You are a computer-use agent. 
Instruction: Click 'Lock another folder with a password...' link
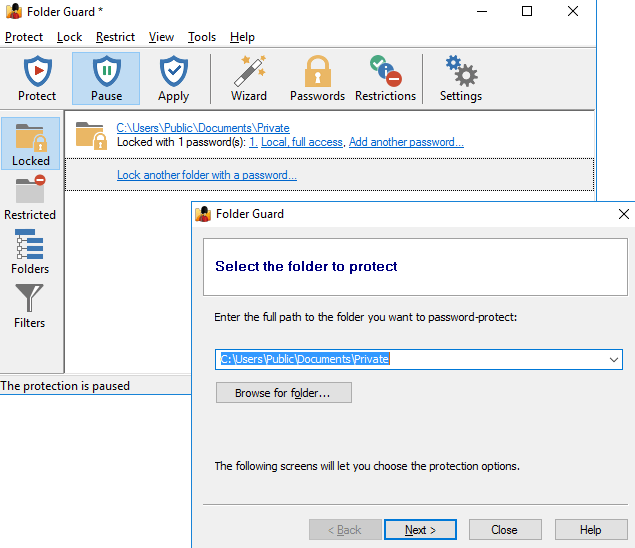[x=207, y=175]
